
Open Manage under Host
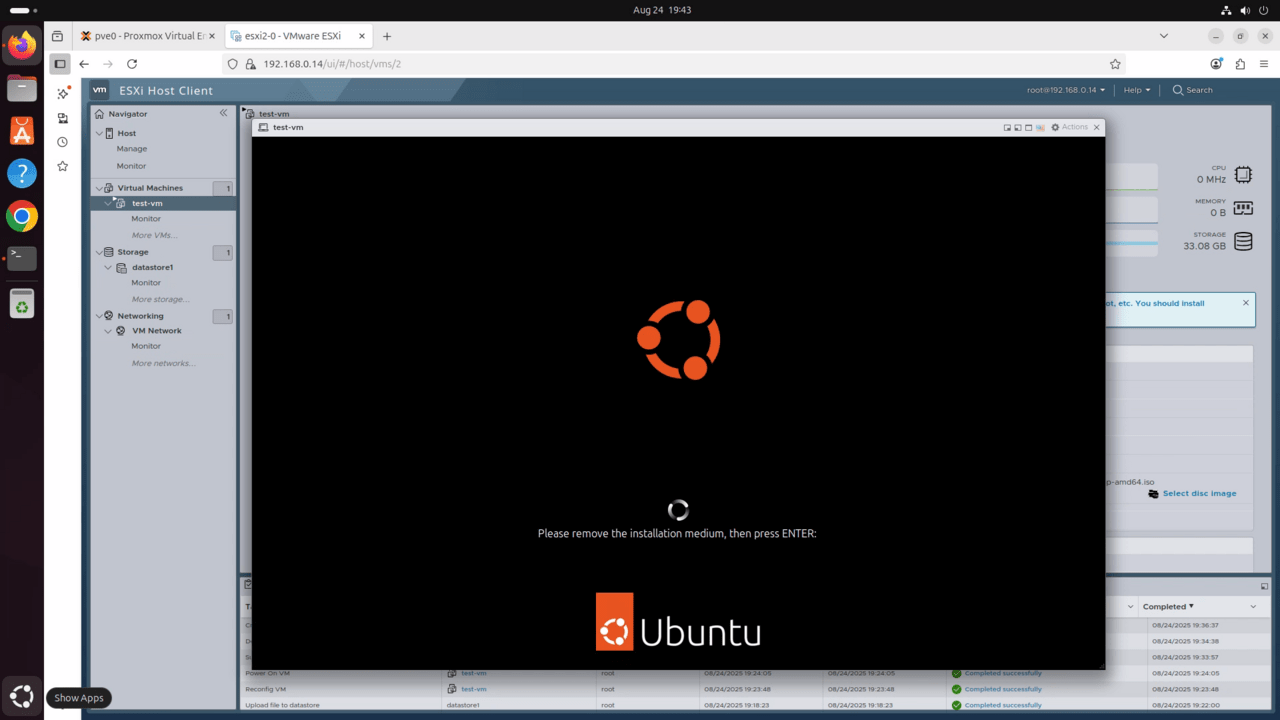[131, 149]
